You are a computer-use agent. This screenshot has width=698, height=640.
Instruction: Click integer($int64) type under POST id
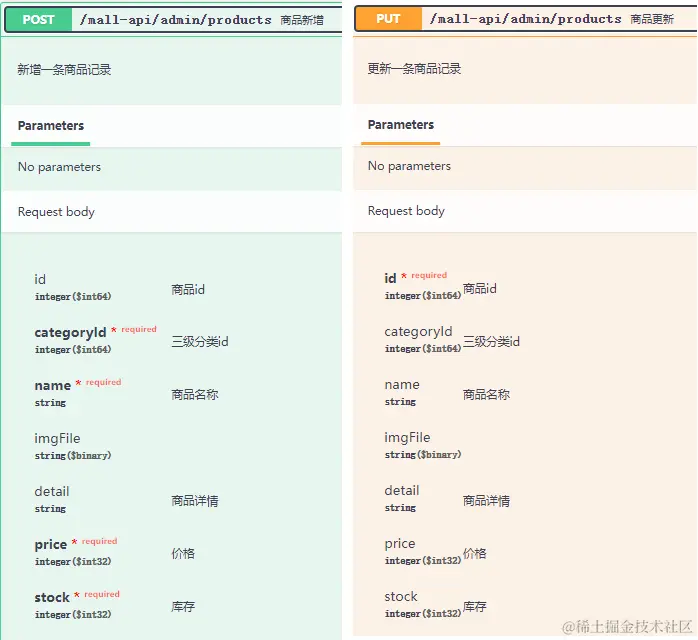pos(73,297)
